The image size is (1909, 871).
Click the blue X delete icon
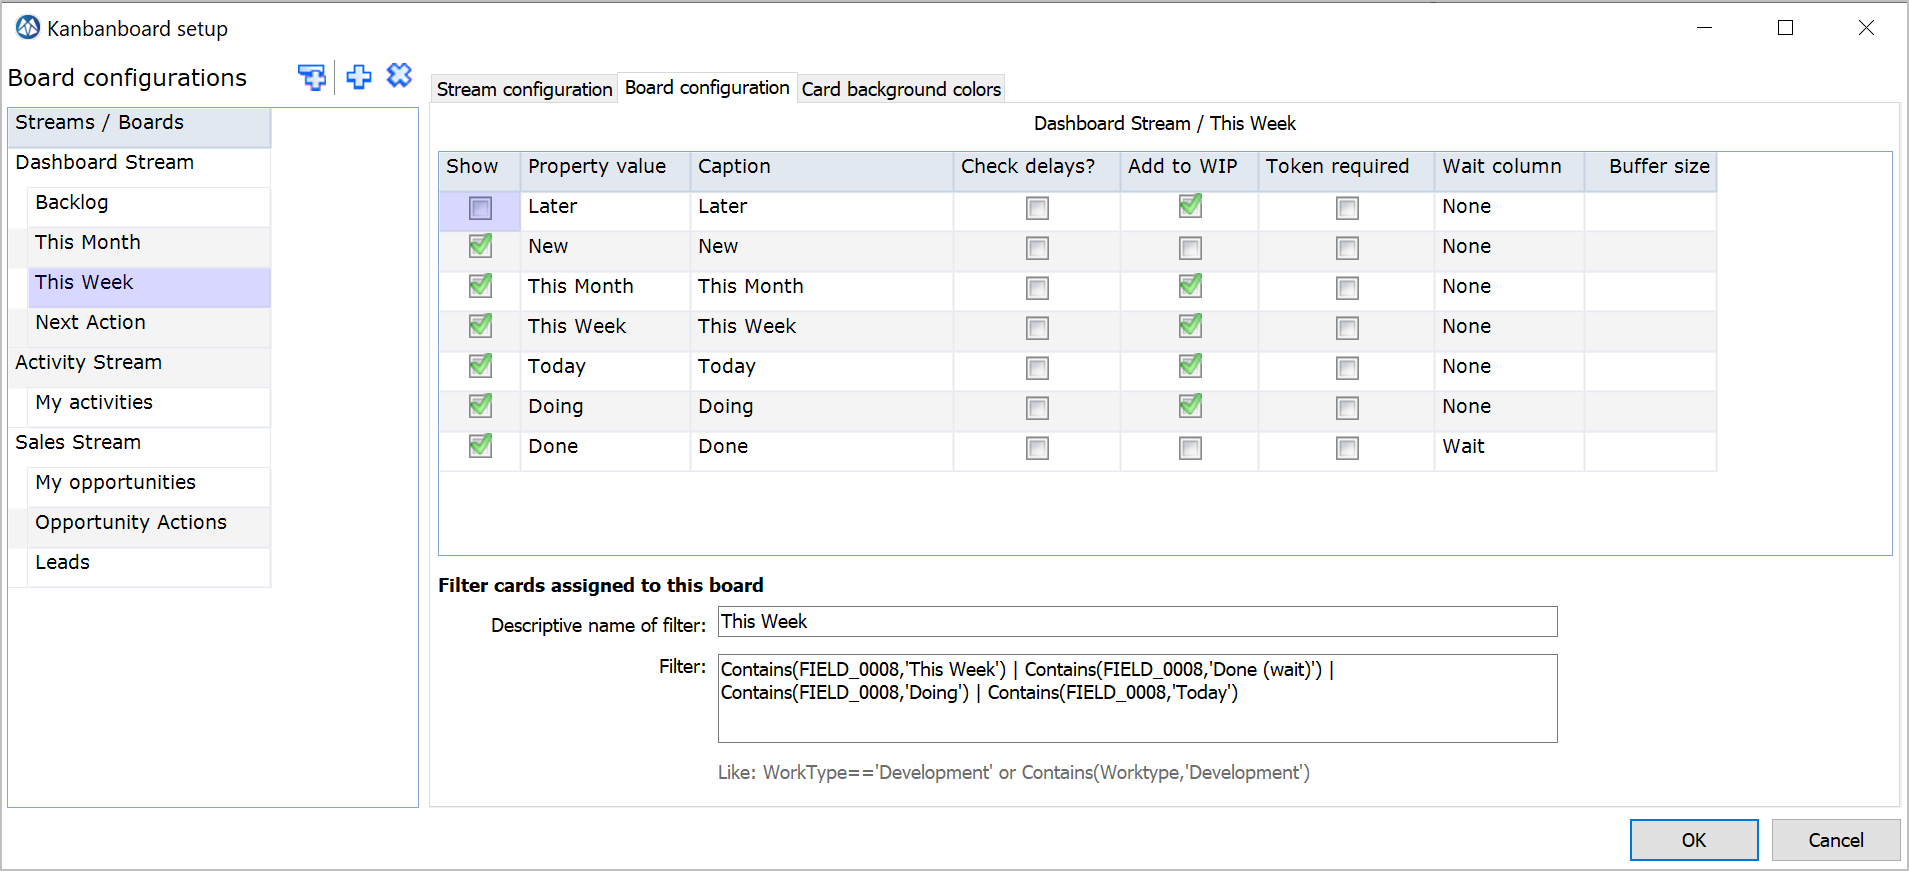pos(399,75)
